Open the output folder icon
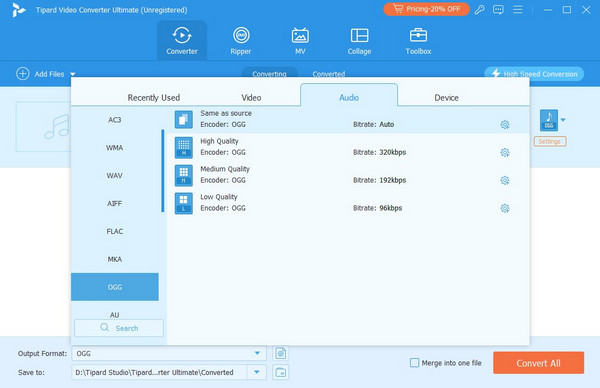Image resolution: width=600 pixels, height=388 pixels. 280,372
